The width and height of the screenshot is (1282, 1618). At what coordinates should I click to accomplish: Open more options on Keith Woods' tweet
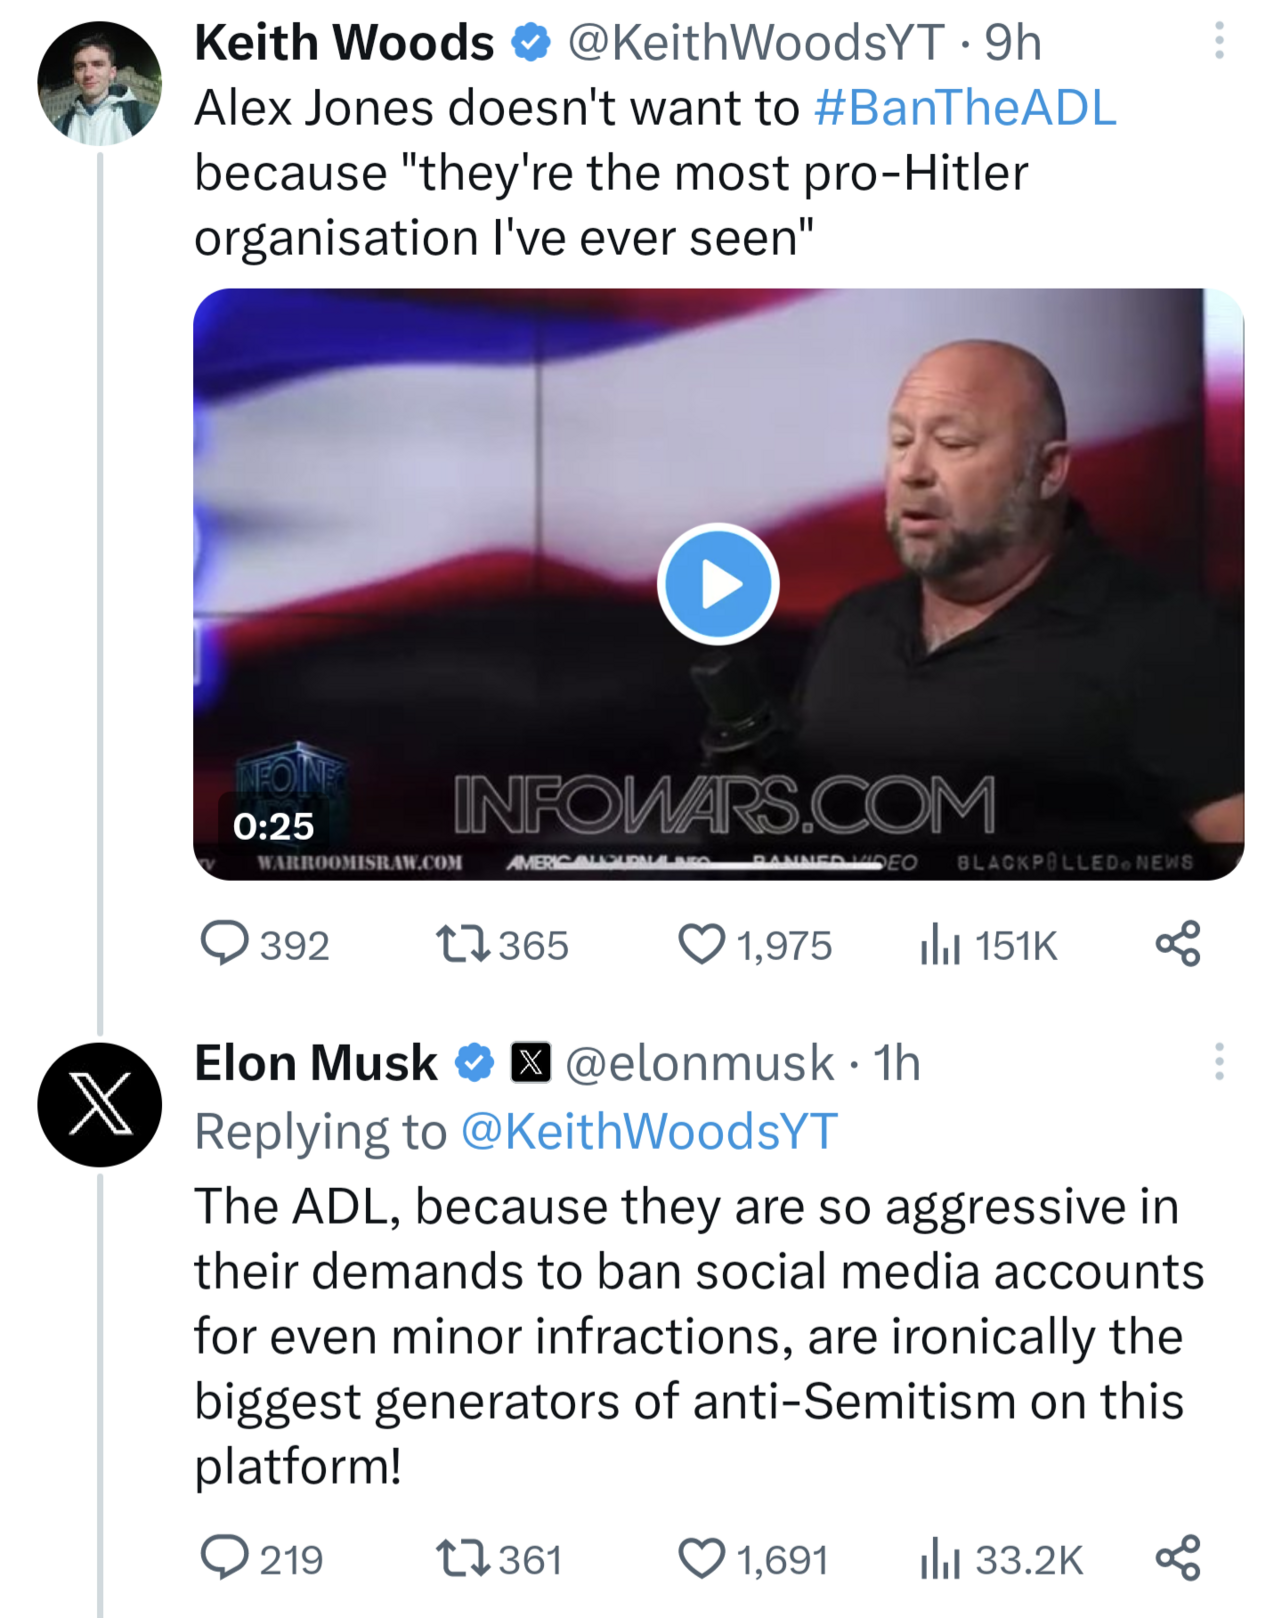point(1218,41)
